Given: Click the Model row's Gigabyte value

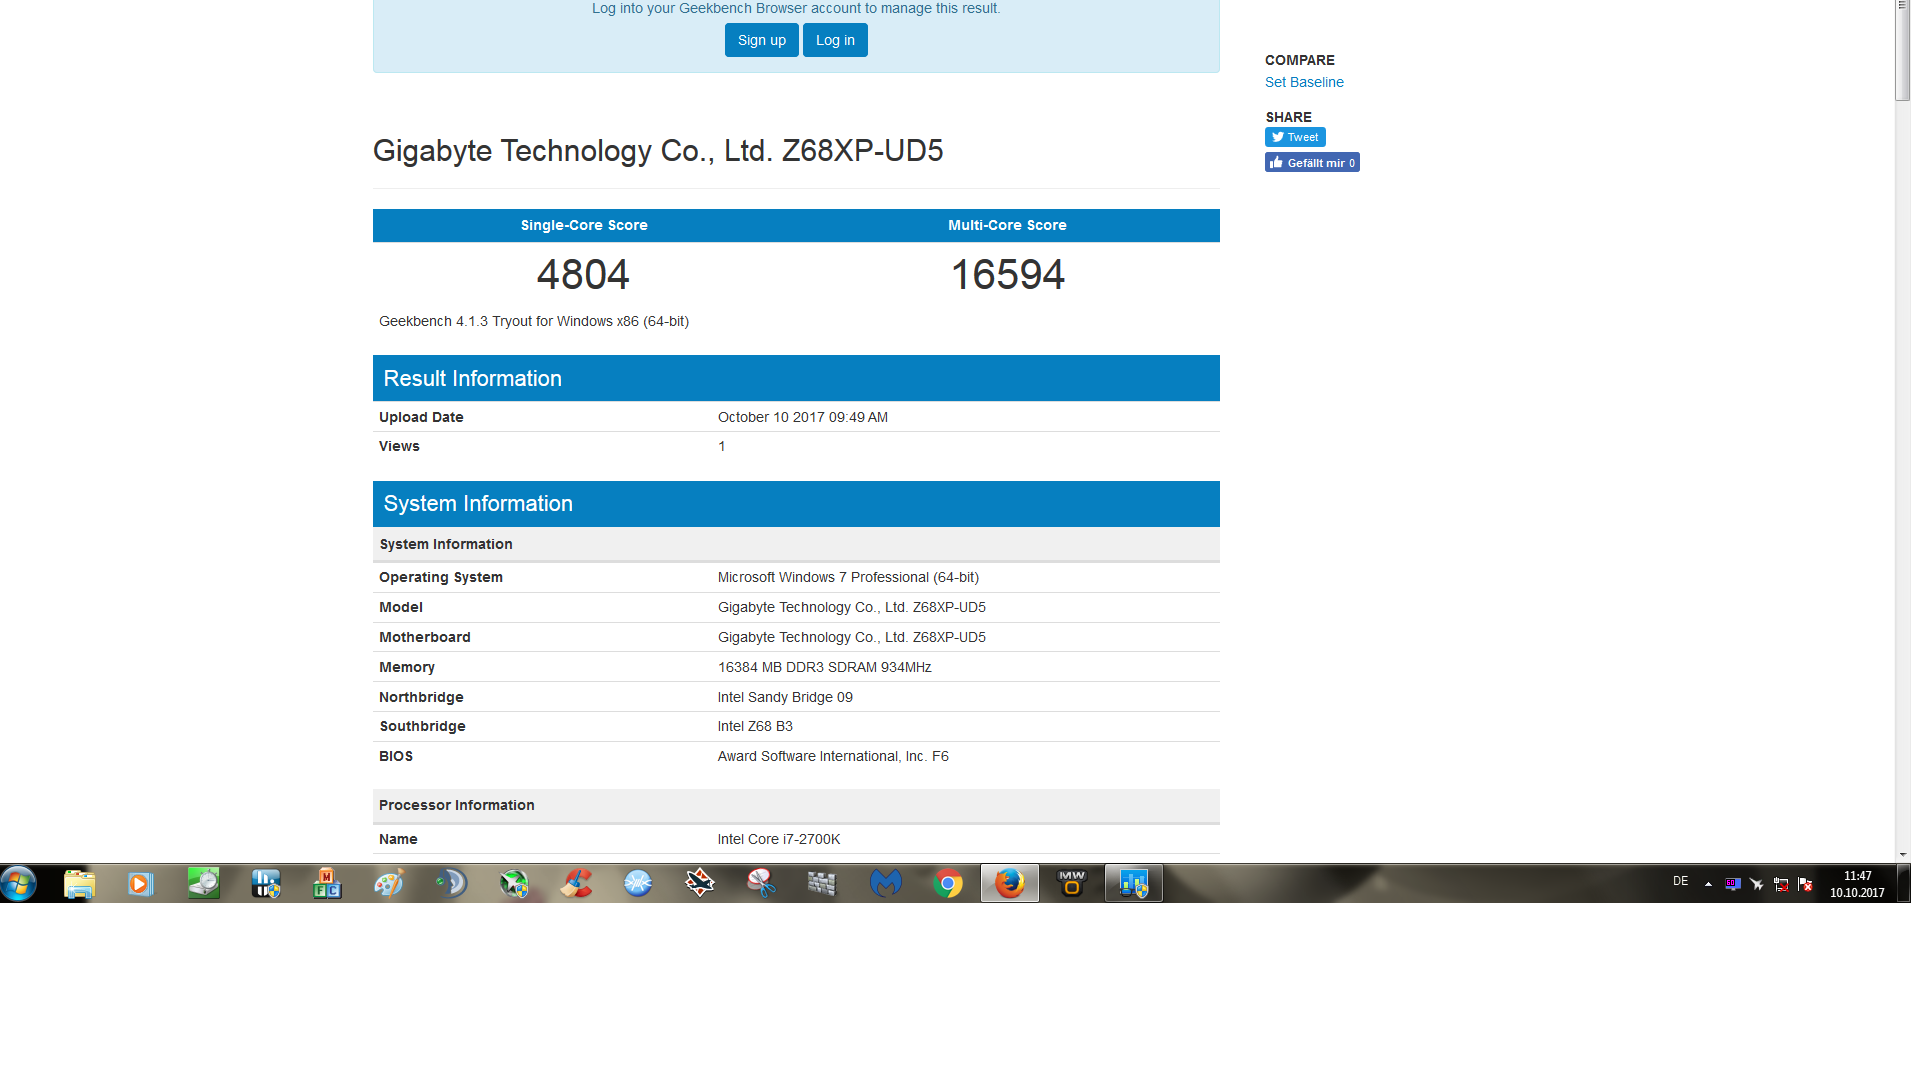Looking at the screenshot, I should coord(852,607).
